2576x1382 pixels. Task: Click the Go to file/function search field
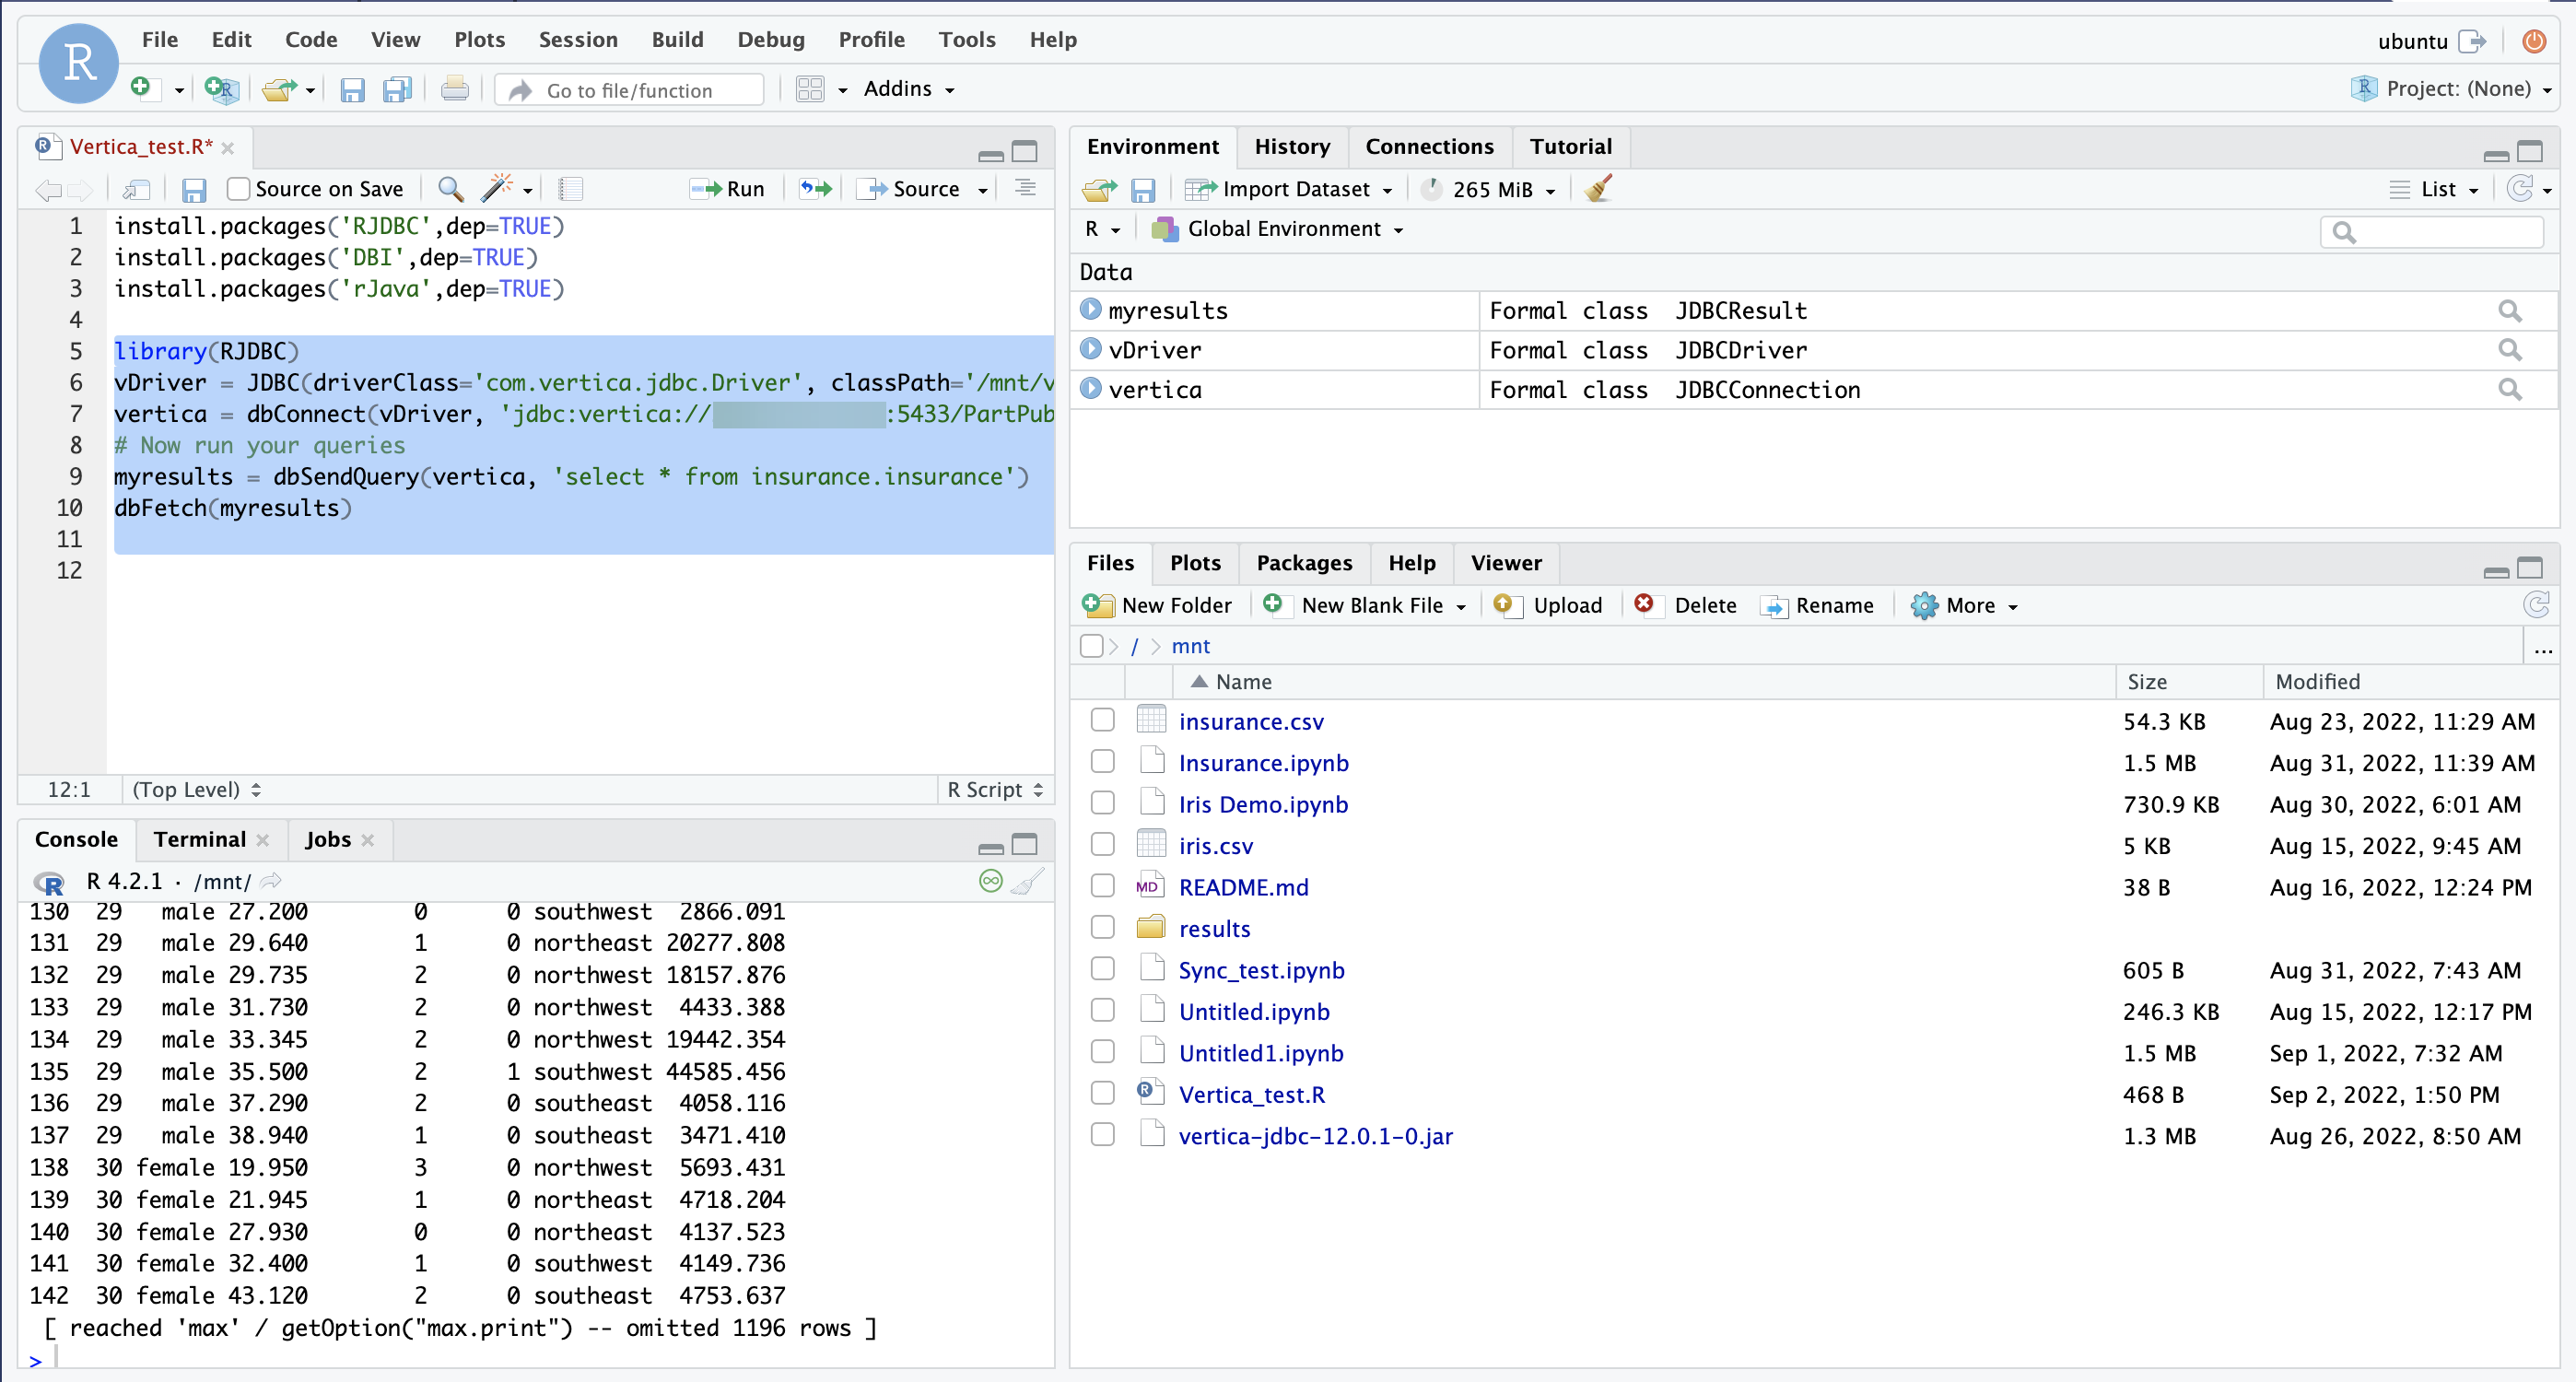631,90
